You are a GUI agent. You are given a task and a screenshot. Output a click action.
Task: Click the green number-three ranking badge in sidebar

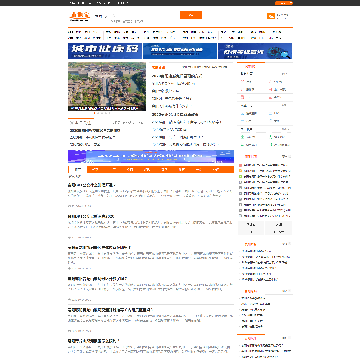(x=241, y=176)
